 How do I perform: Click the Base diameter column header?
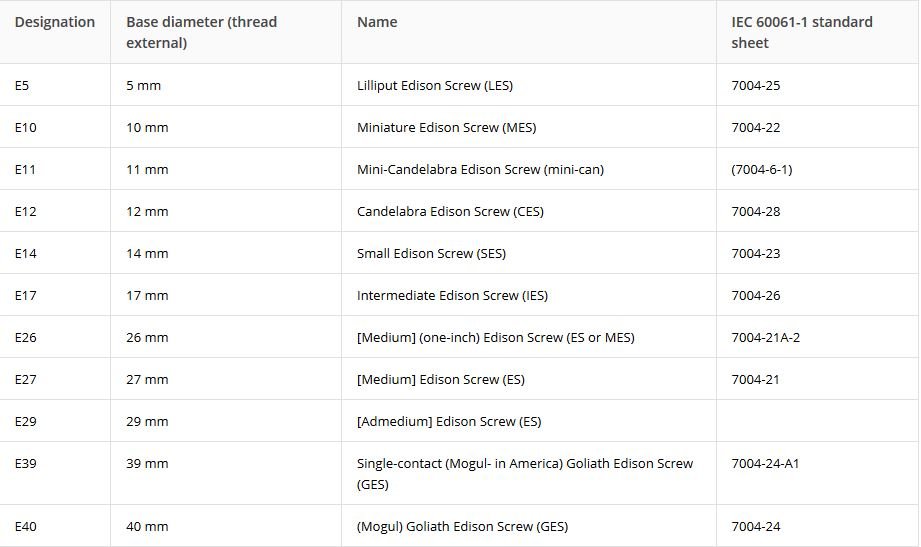click(x=201, y=32)
